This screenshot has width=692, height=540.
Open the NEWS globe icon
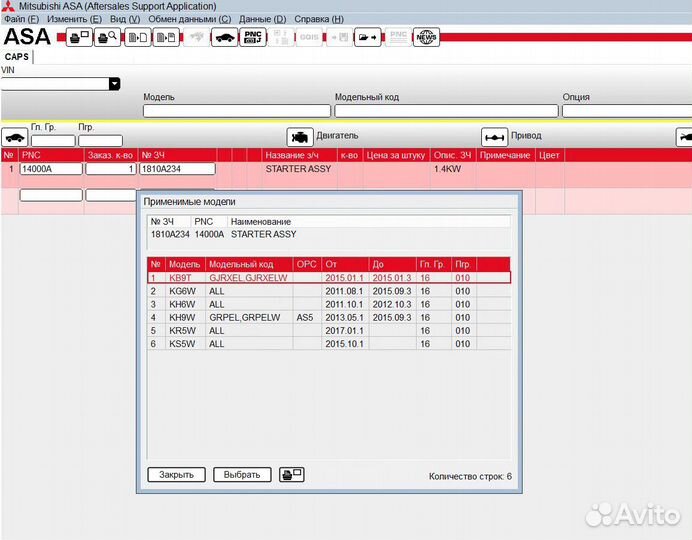tap(427, 38)
